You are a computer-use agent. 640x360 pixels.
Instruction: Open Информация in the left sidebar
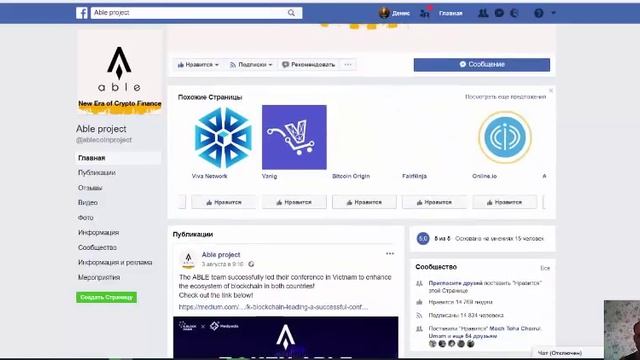pos(98,232)
